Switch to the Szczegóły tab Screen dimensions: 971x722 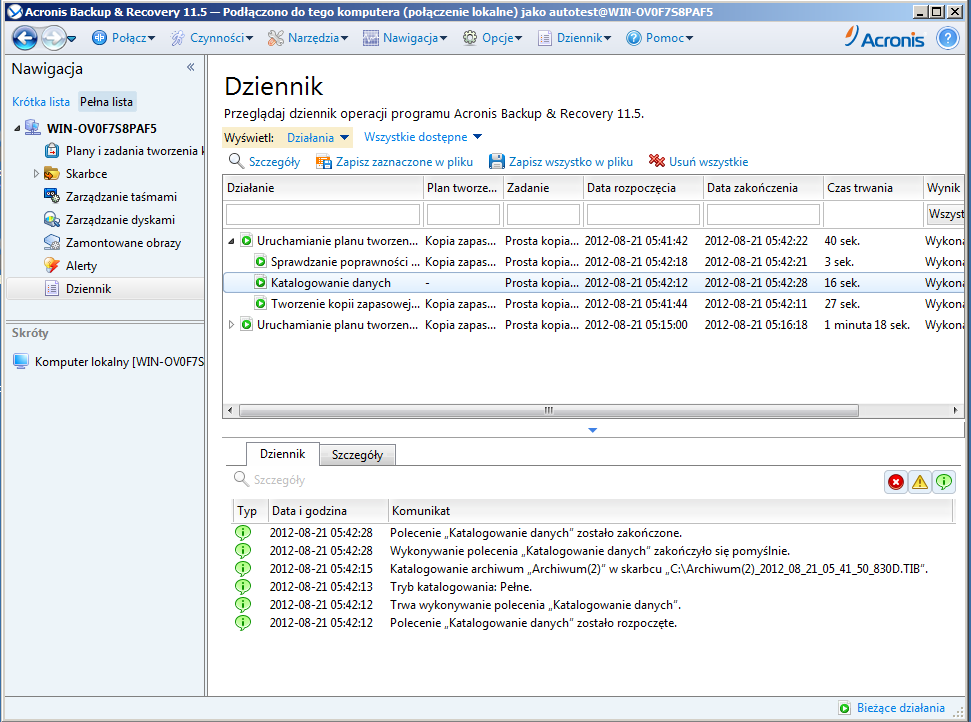(x=357, y=455)
